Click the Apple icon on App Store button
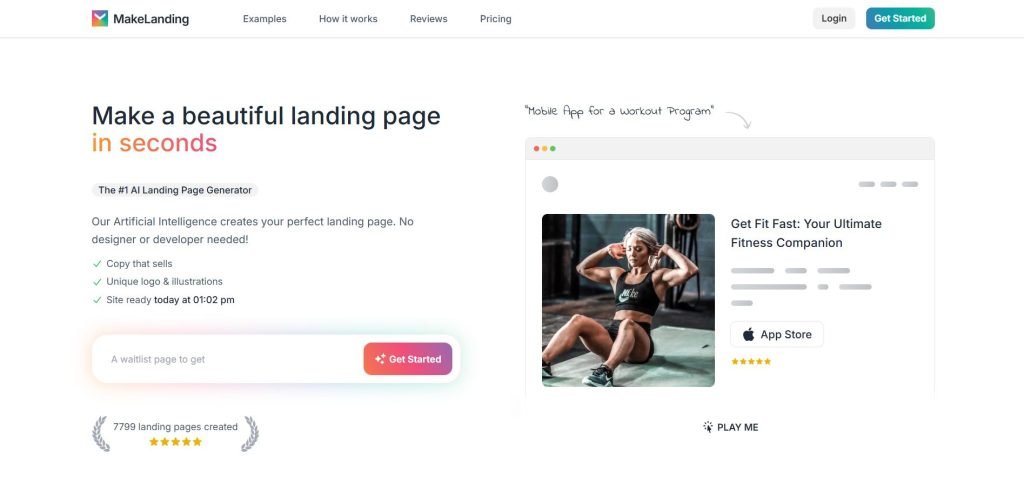Screen dimensions: 1024x489 coord(748,334)
